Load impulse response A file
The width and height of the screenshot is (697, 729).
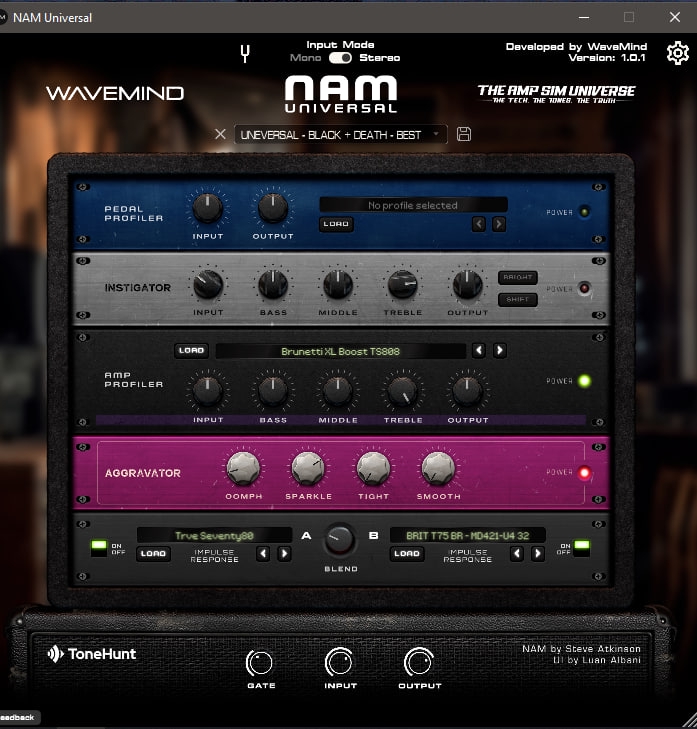153,553
